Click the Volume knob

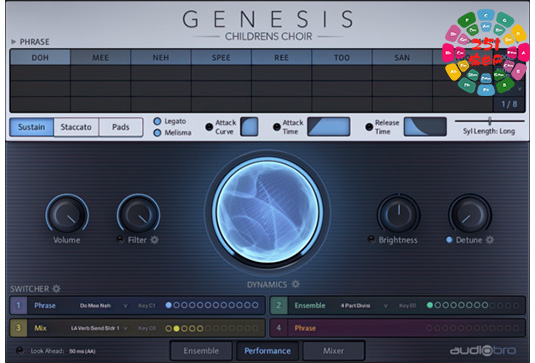[67, 214]
